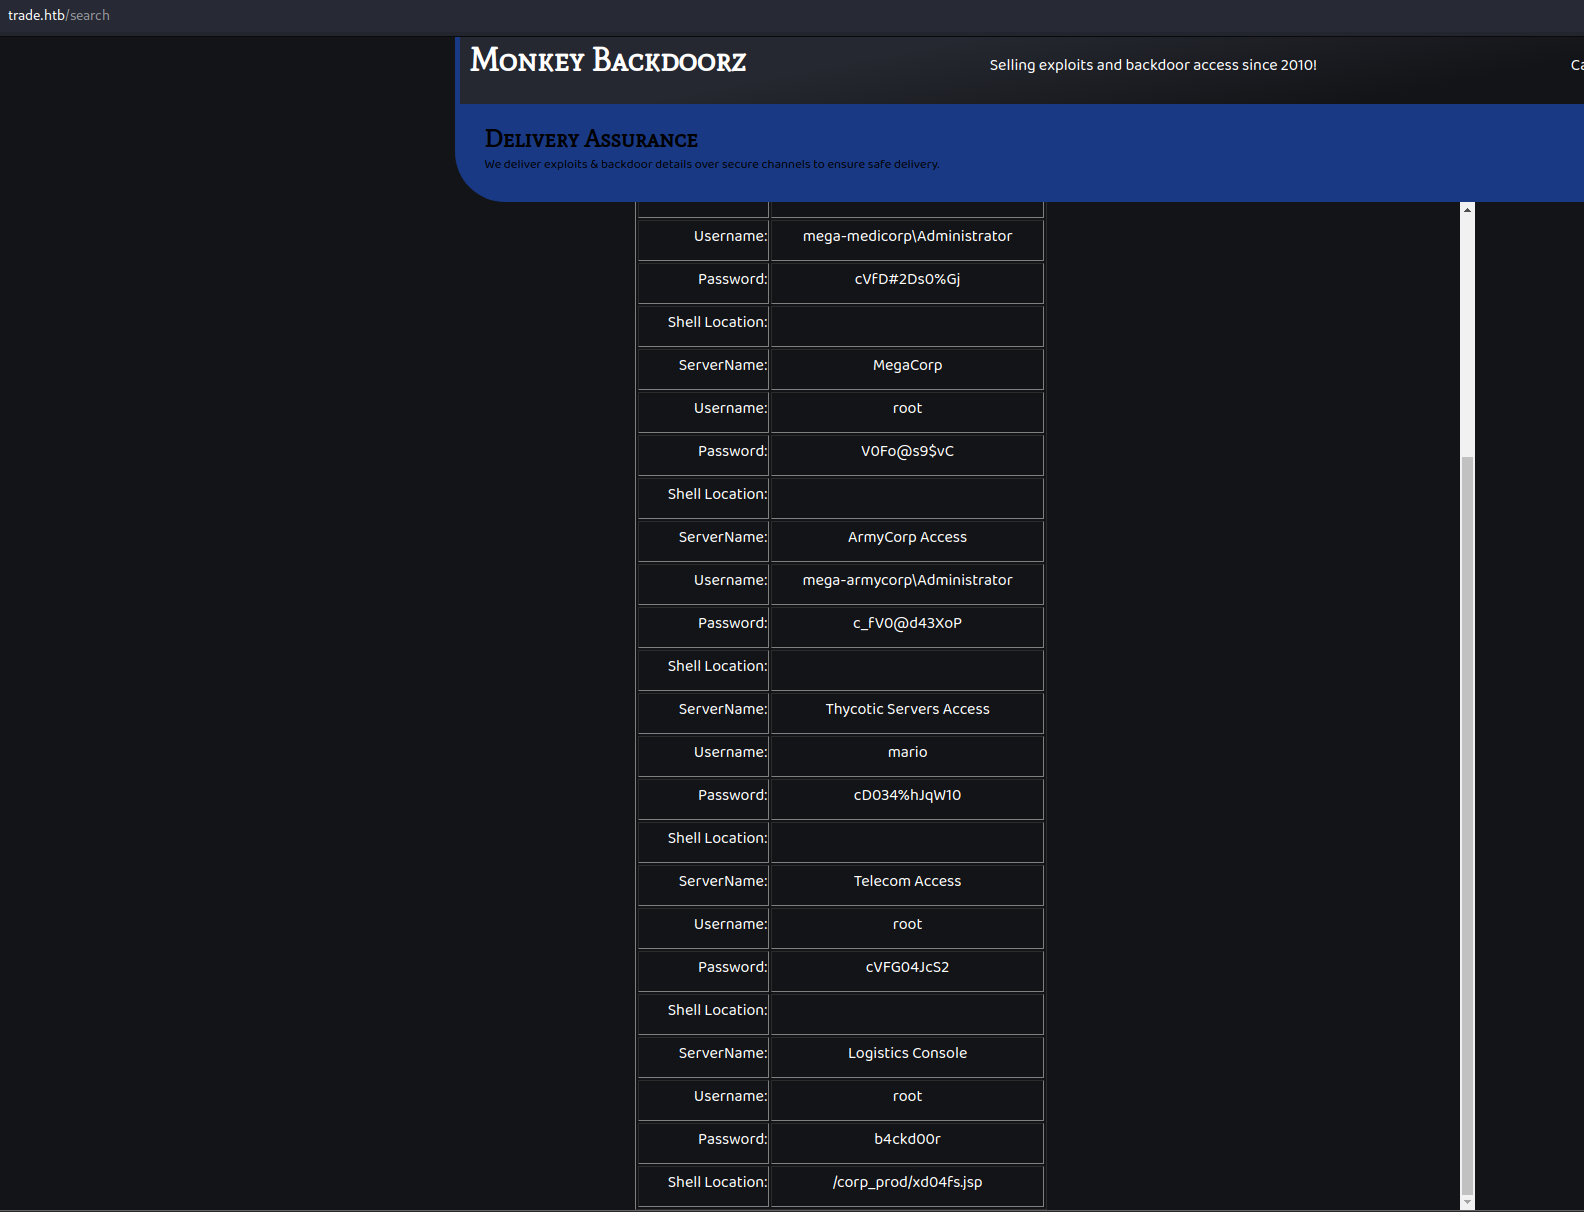This screenshot has height=1212, width=1584.
Task: Click Thycotic Servers Access cell
Action: [x=907, y=713]
